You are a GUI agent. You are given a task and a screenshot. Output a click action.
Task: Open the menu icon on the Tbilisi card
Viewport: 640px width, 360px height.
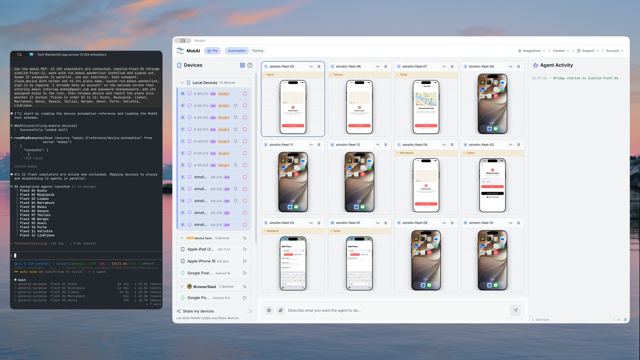452,66
